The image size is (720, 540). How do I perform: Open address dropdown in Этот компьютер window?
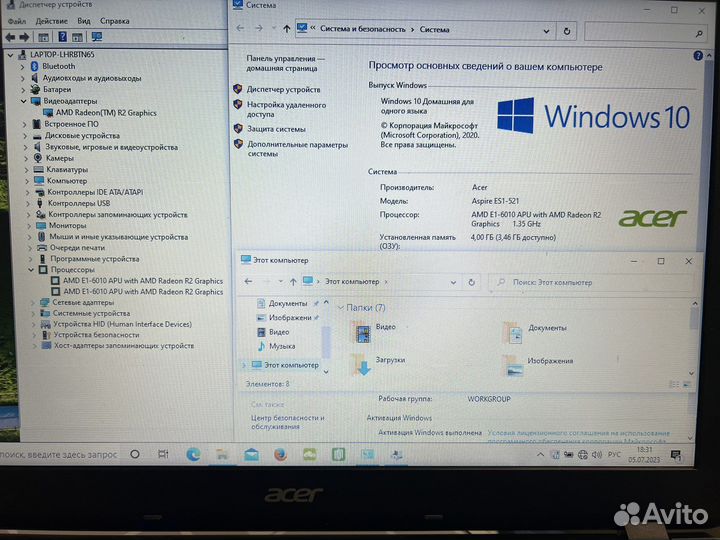tap(453, 282)
